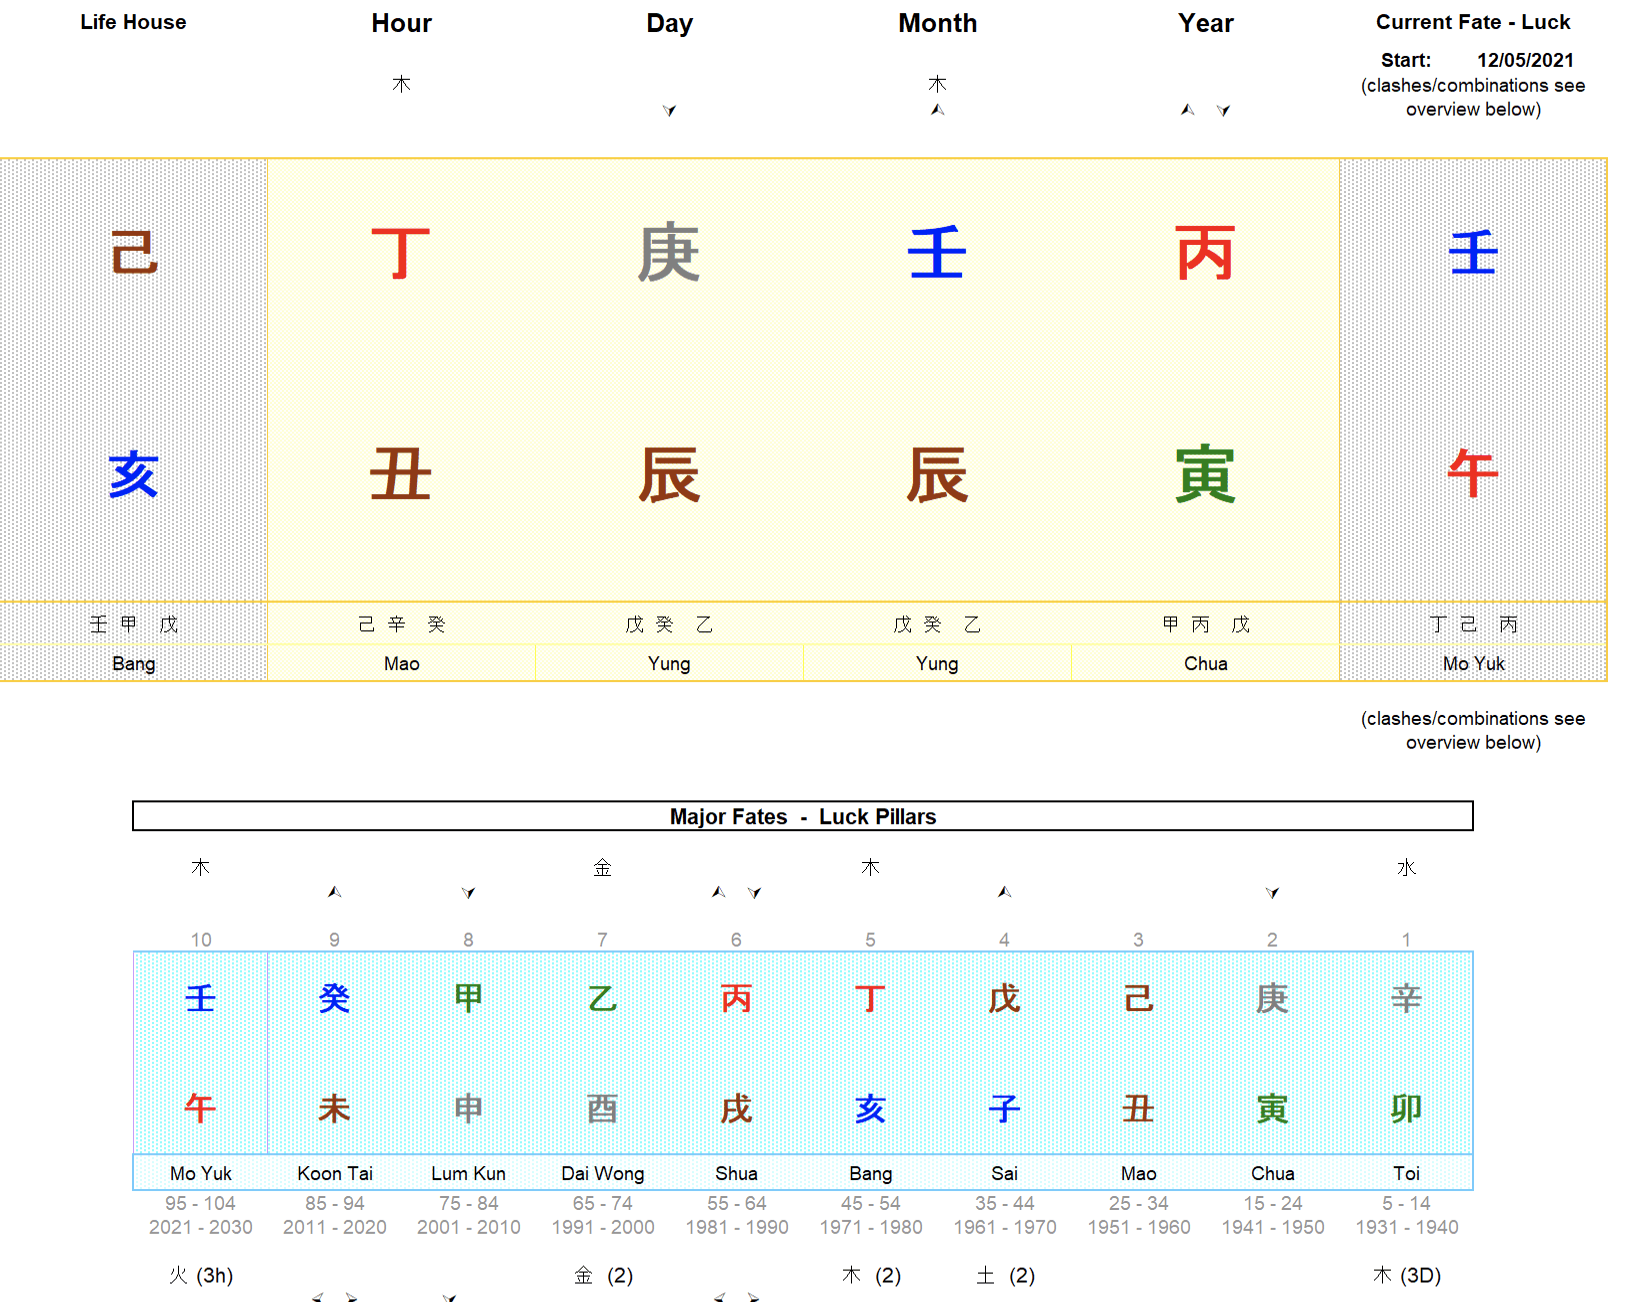Viewport: 1626px width, 1302px height.
Task: Select the 2021 - 2030 year range
Action: coord(200,1227)
